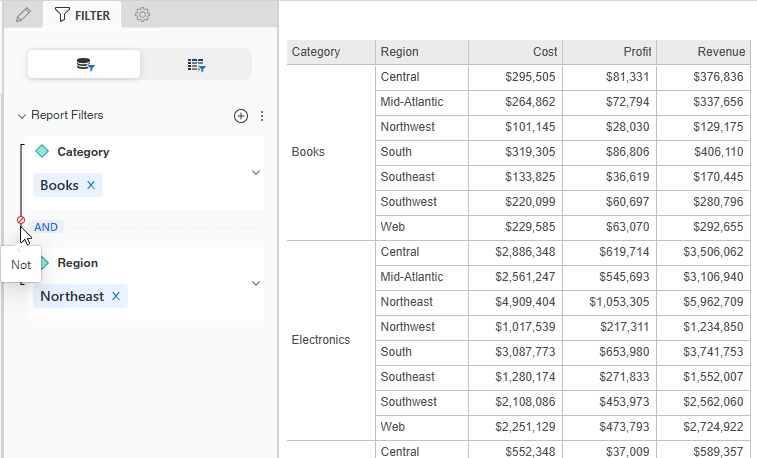The height and width of the screenshot is (458, 757).
Task: Open the settings gear tab
Action: (x=143, y=15)
